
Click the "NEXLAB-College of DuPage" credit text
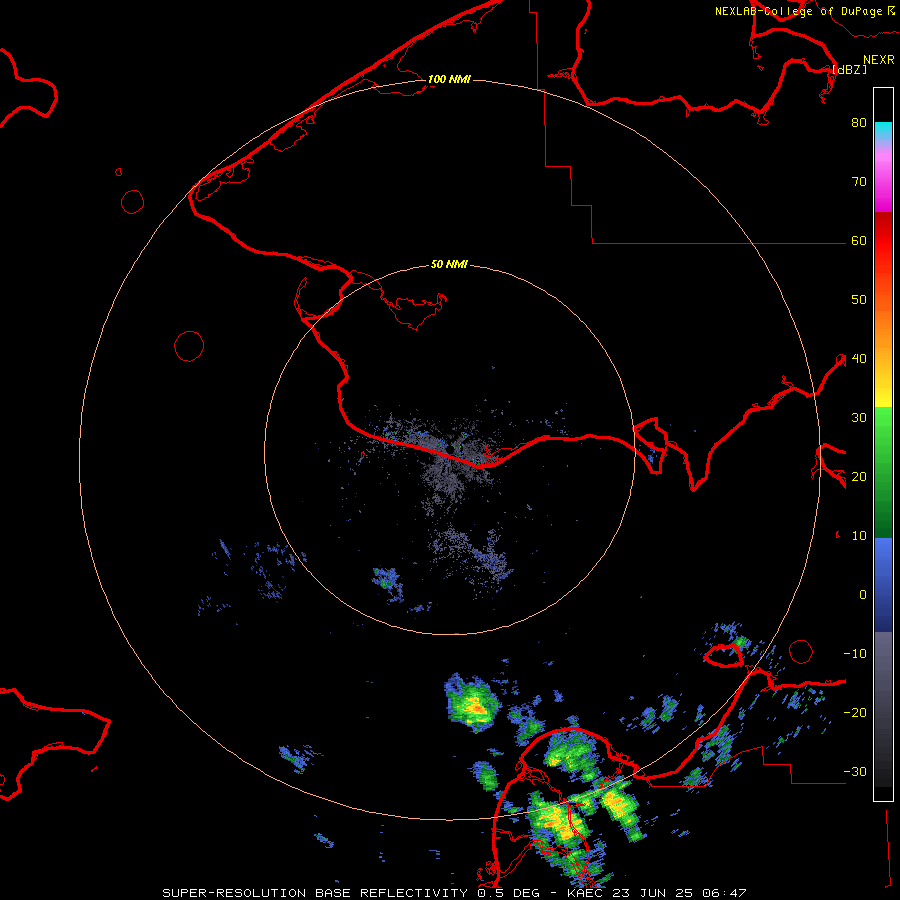(x=799, y=11)
